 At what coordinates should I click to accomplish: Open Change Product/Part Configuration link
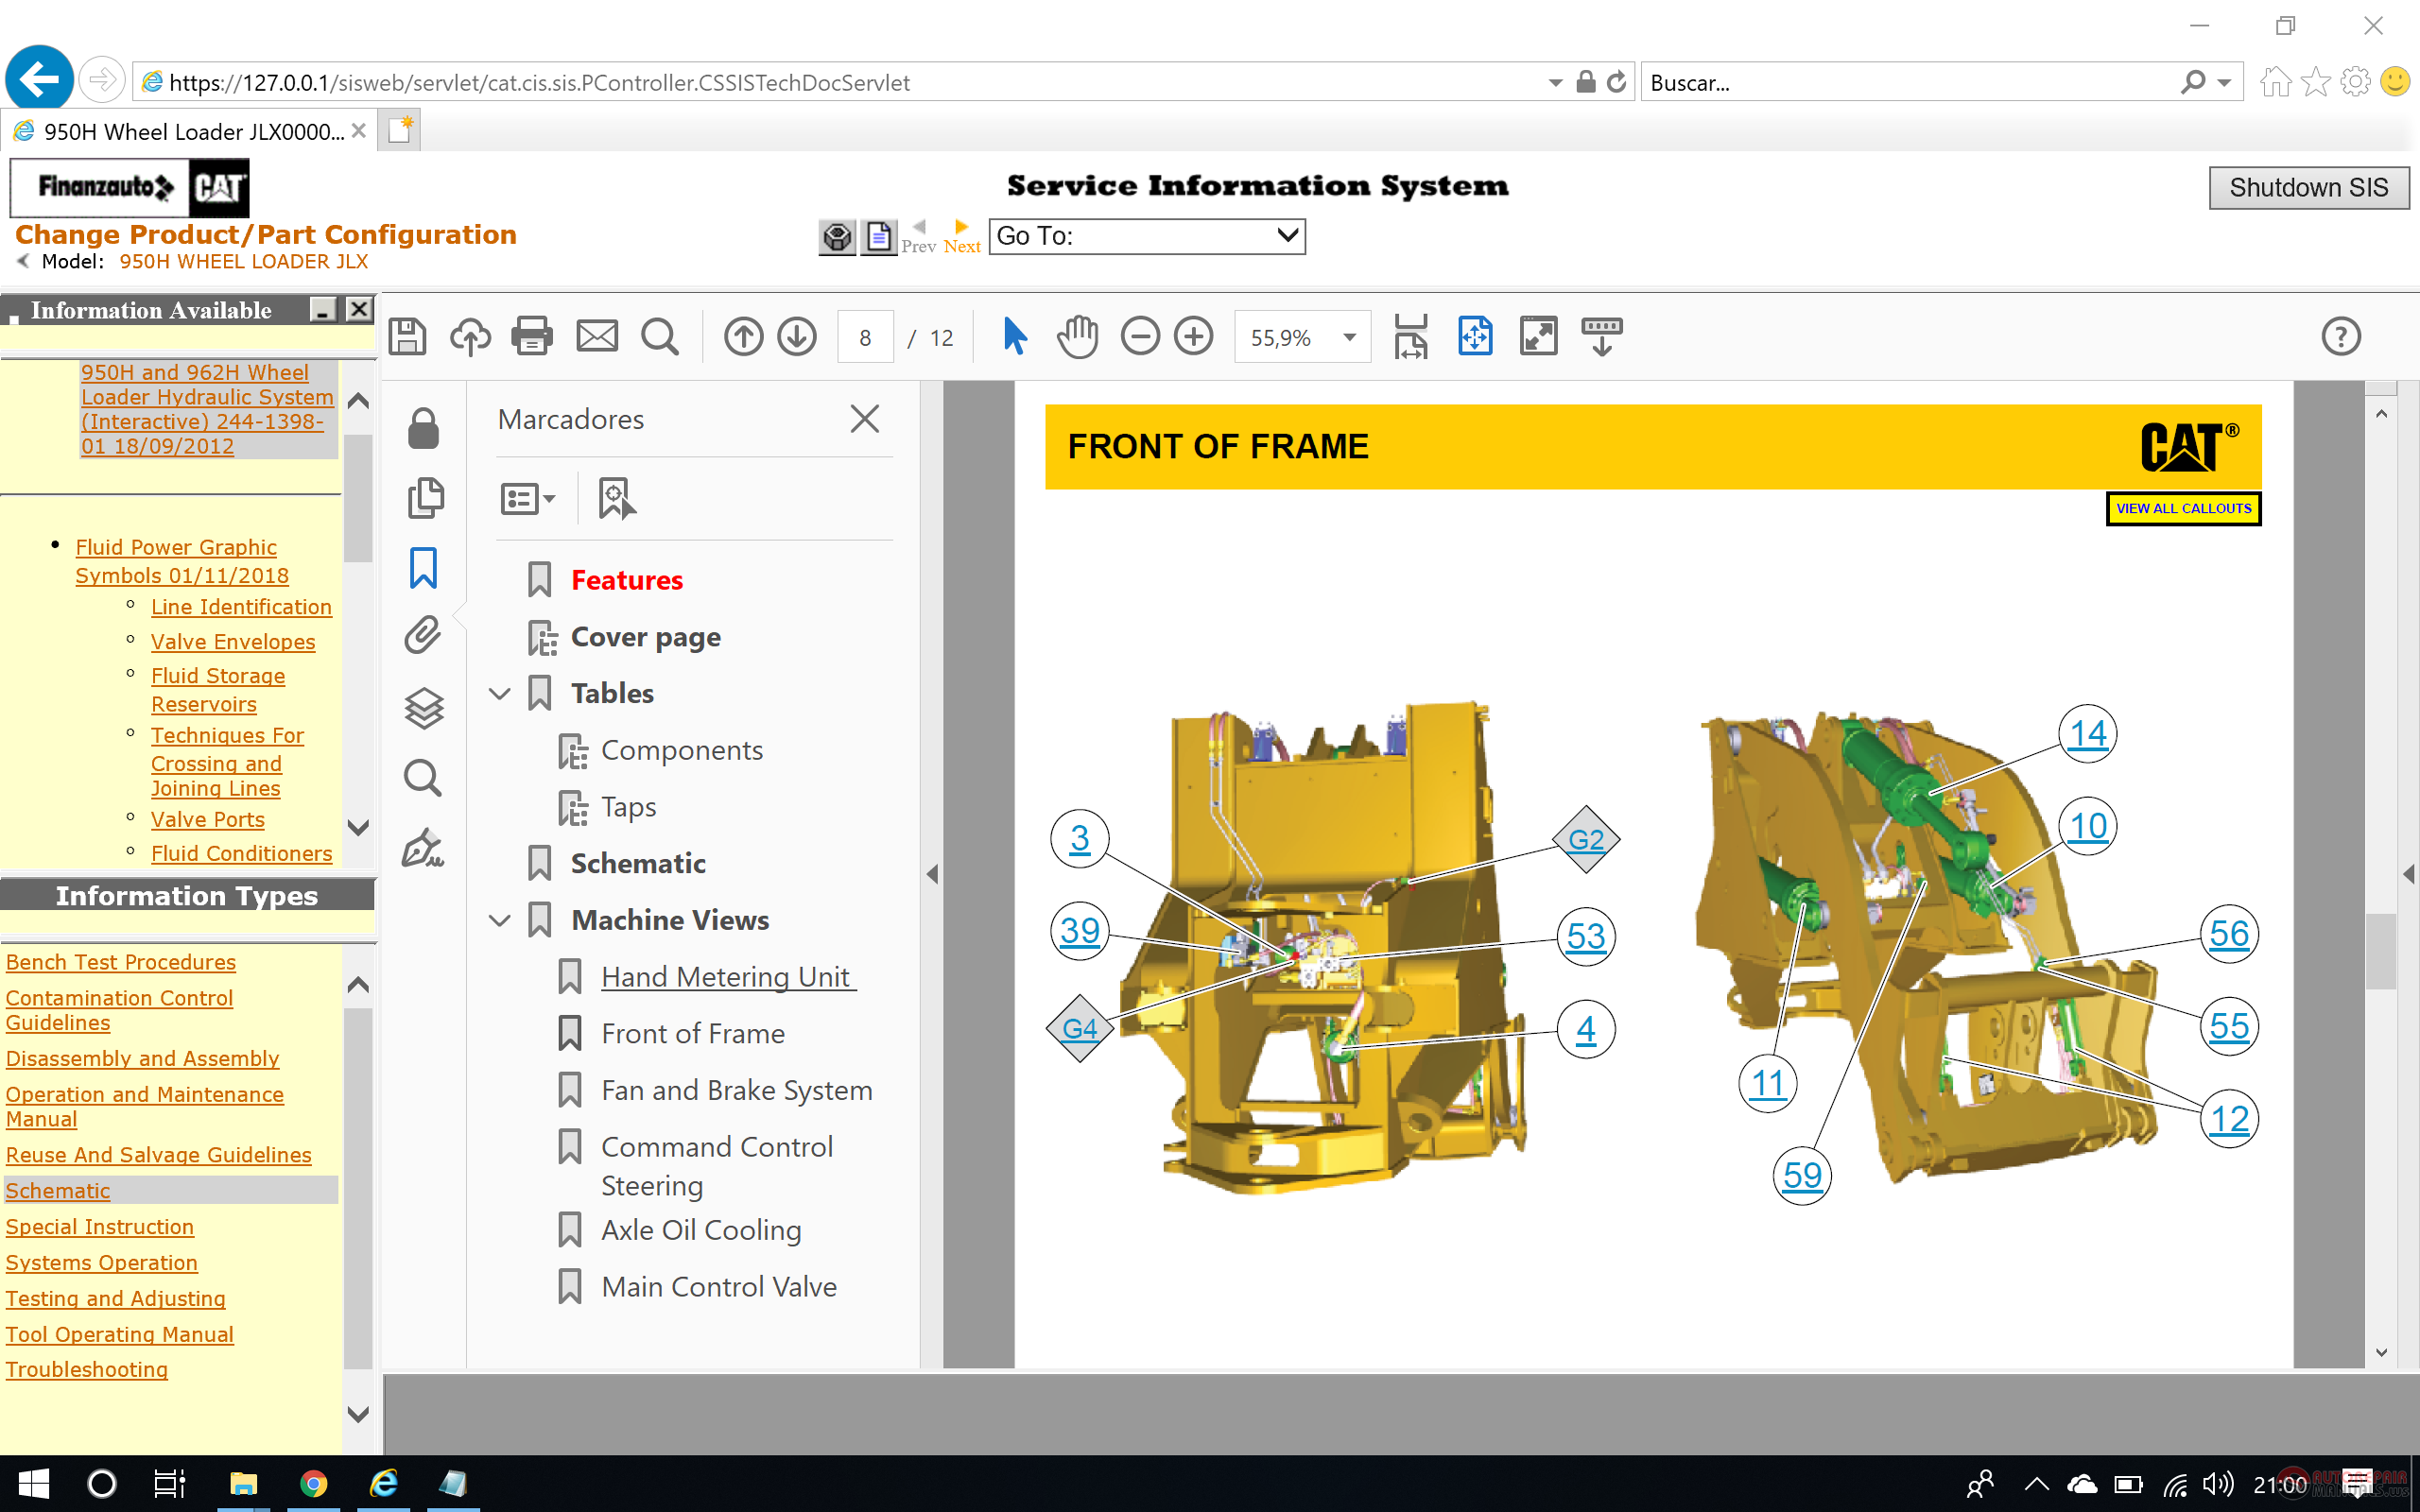(266, 234)
